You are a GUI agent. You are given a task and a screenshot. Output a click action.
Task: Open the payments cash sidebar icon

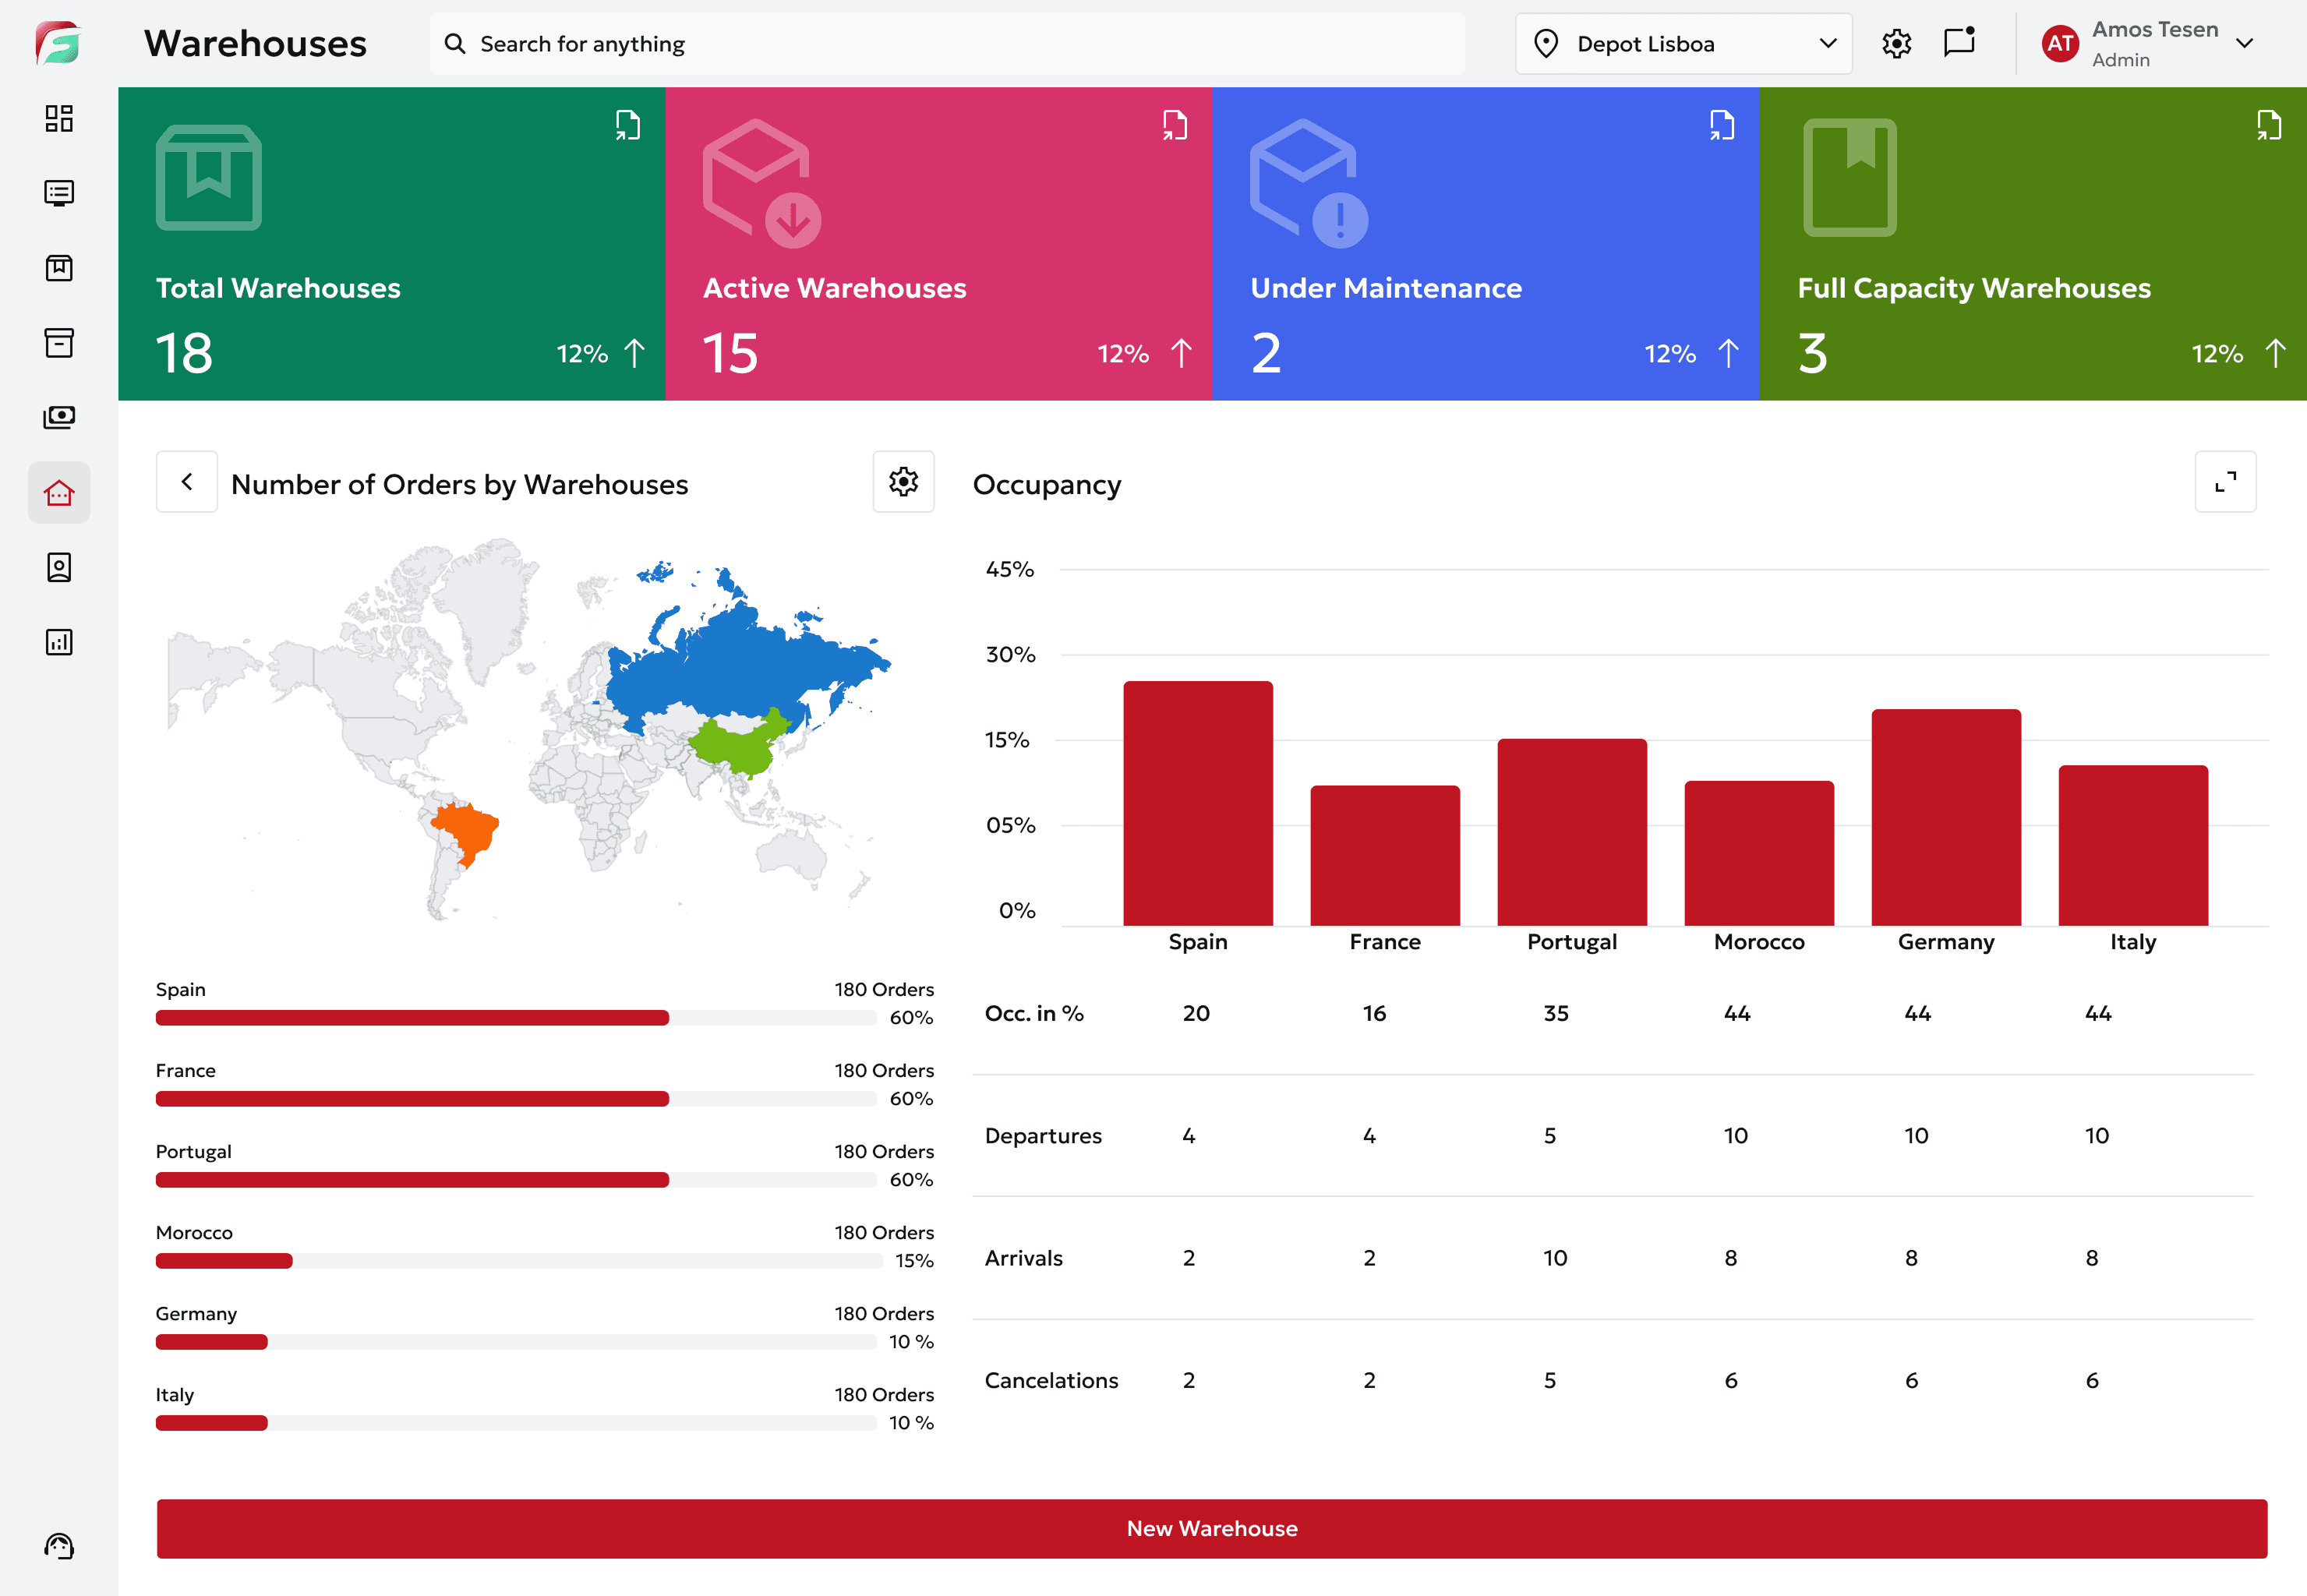pyautogui.click(x=59, y=417)
